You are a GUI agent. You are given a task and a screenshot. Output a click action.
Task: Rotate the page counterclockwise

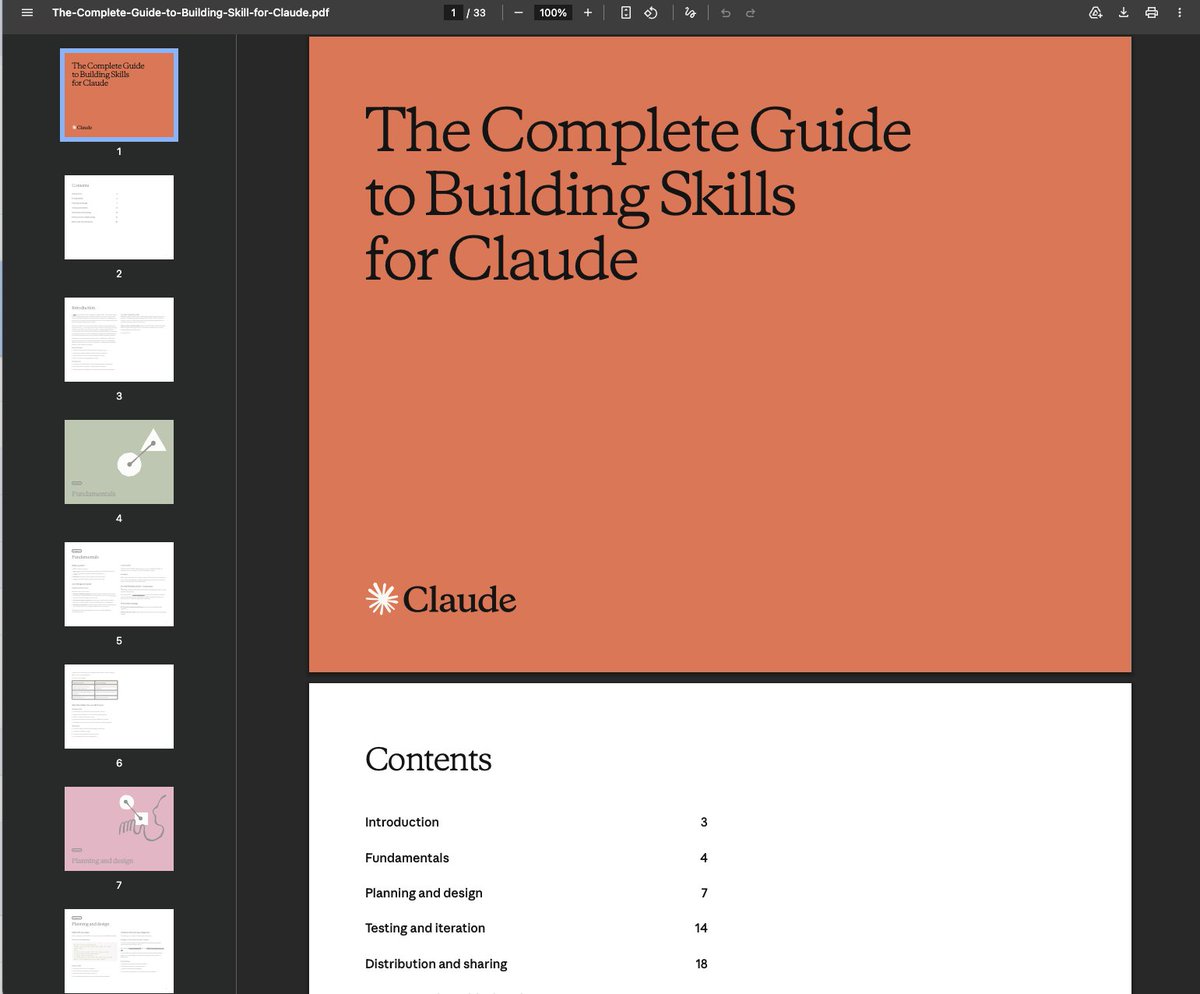[651, 13]
